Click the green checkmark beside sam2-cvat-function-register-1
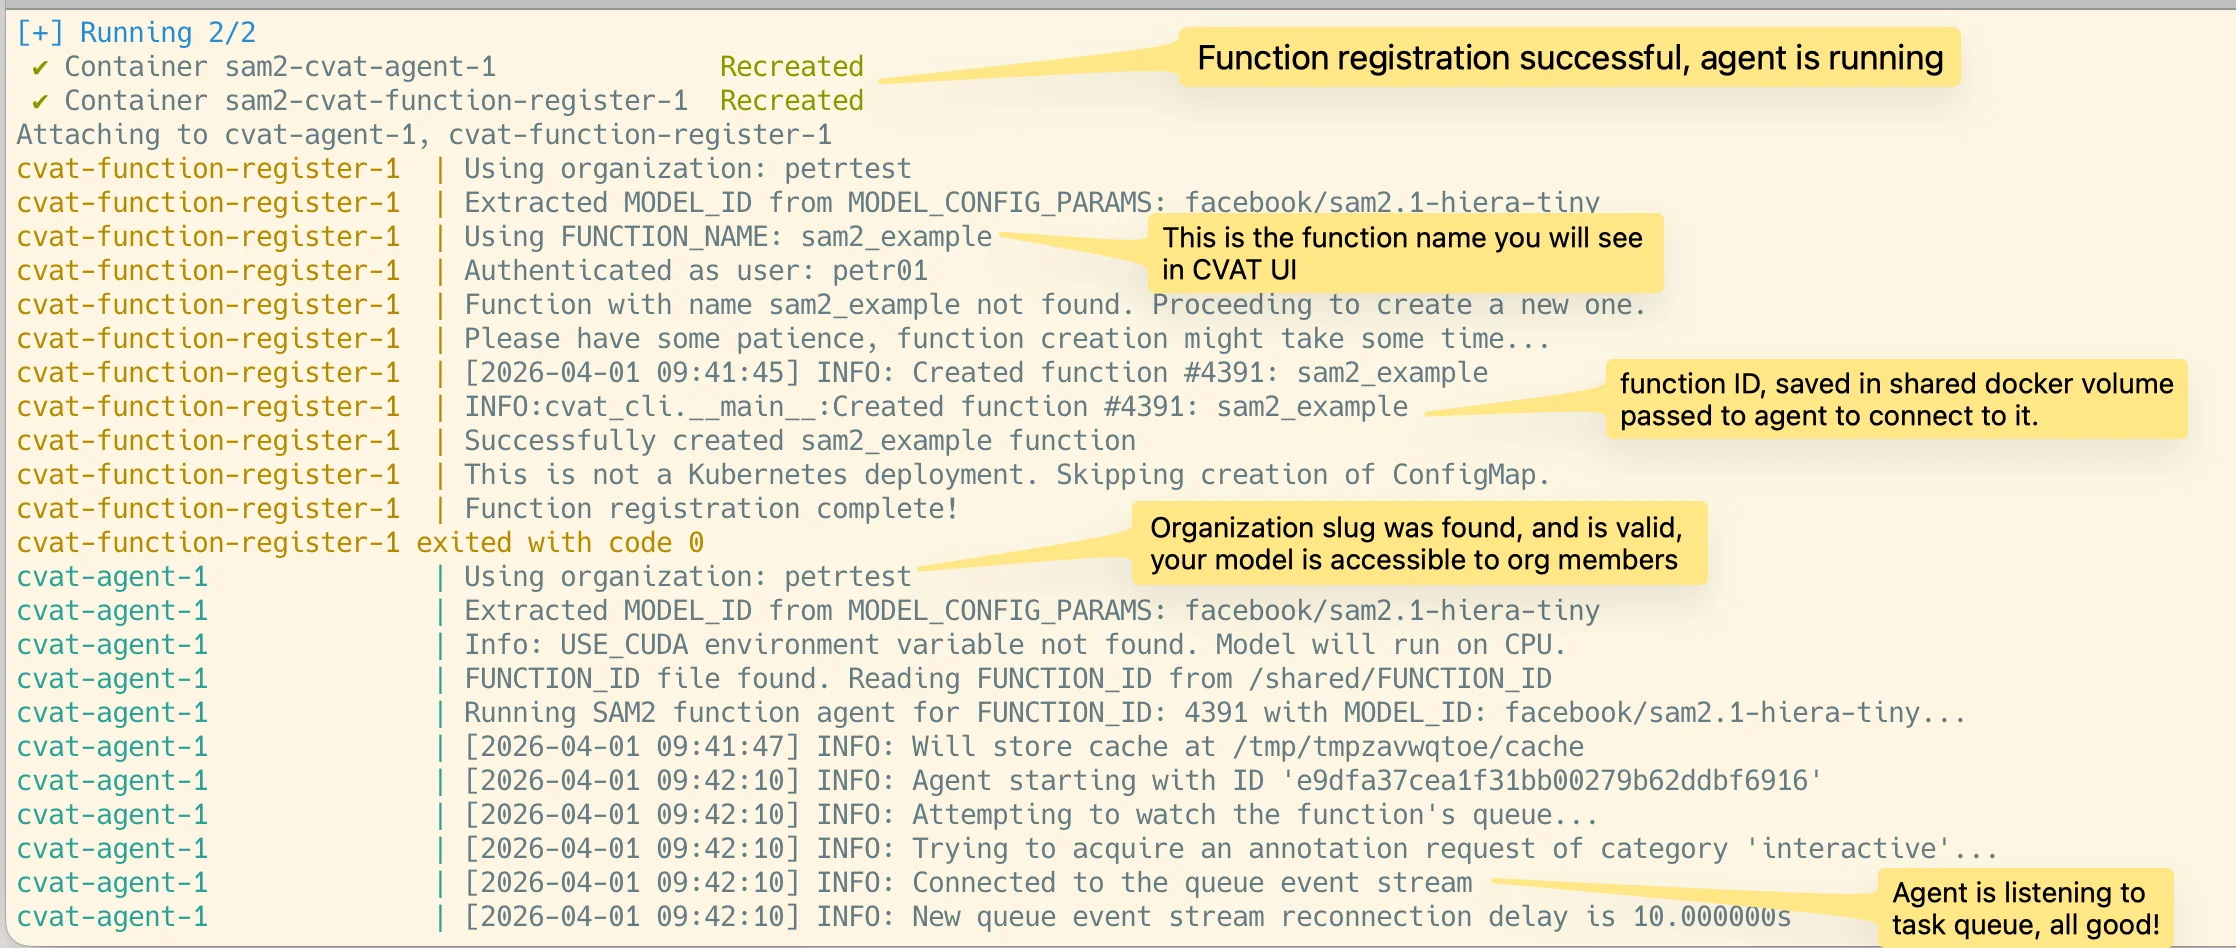The height and width of the screenshot is (948, 2236). (40, 102)
